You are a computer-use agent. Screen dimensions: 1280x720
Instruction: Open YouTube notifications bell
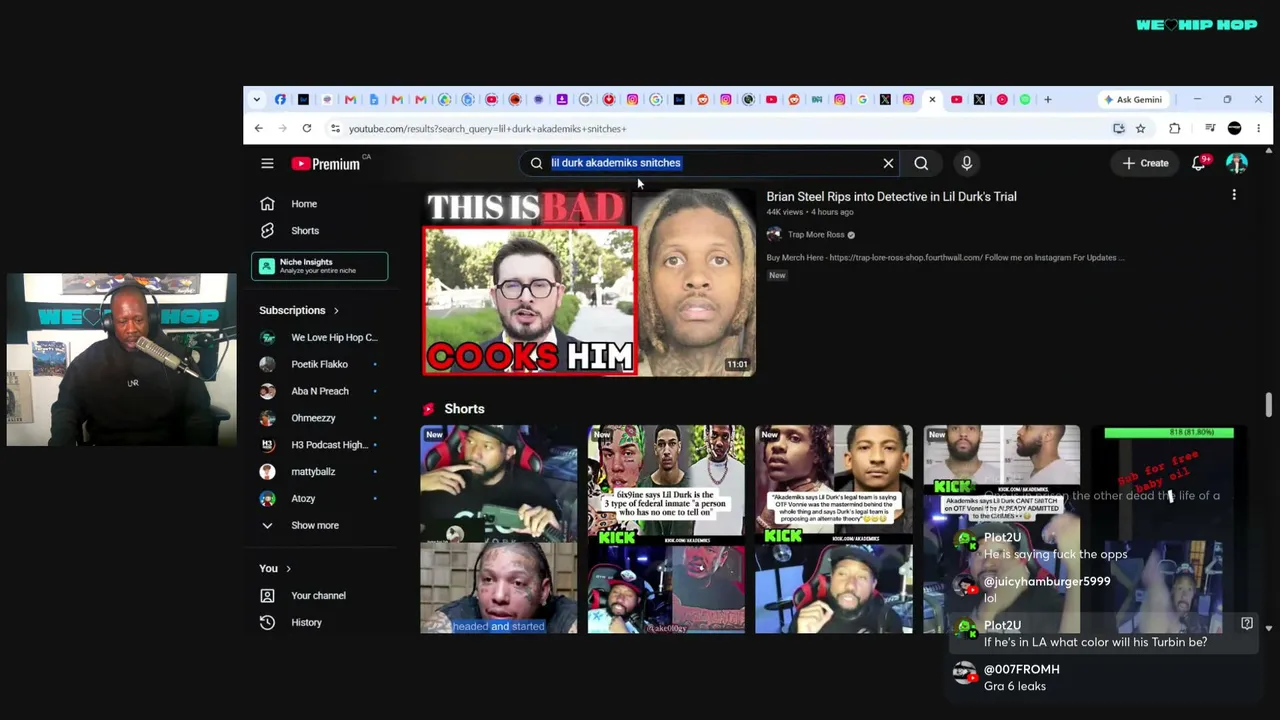(1199, 163)
